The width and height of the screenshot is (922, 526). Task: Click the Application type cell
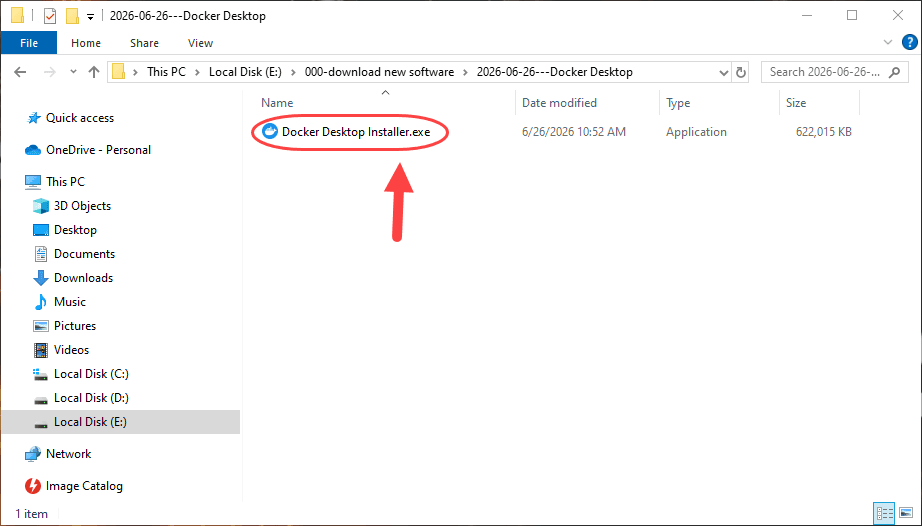(x=696, y=132)
